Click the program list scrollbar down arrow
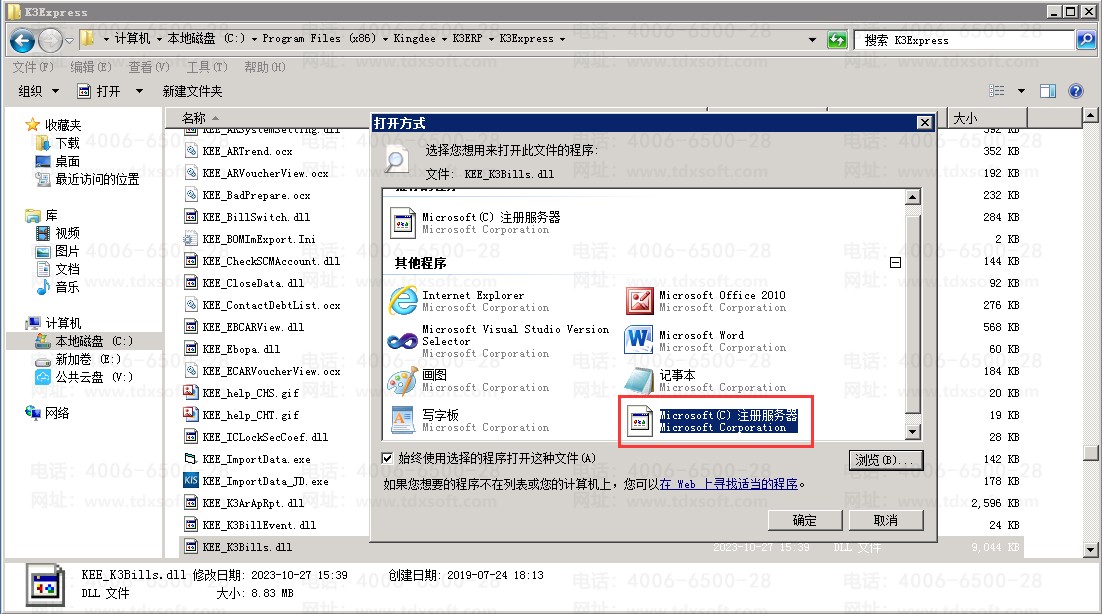The image size is (1102, 614). coord(912,432)
